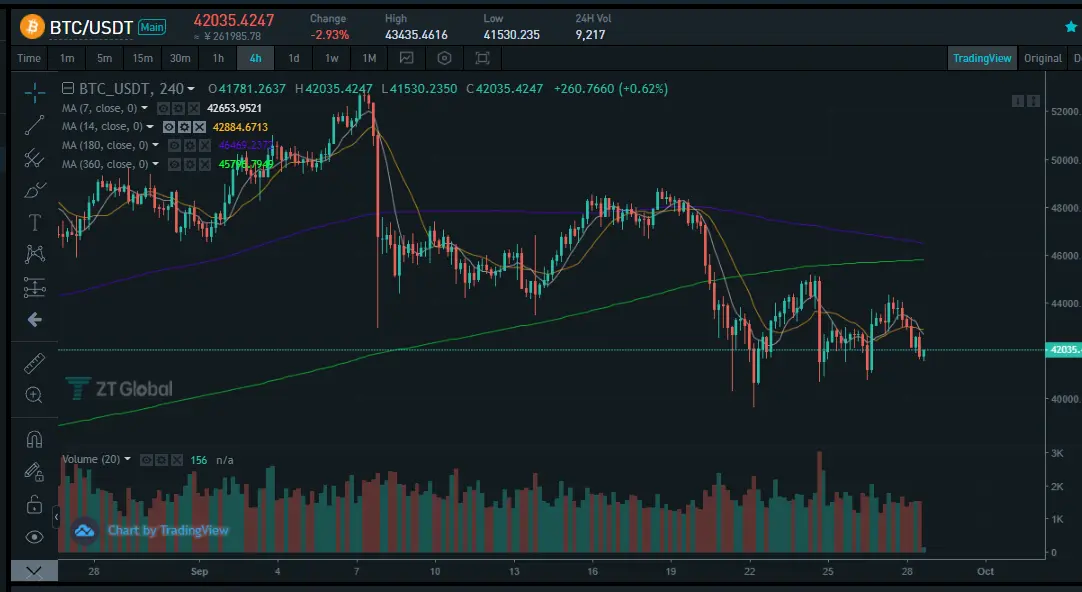Select the brush drawing tool
This screenshot has height=592, width=1082.
pos(35,190)
